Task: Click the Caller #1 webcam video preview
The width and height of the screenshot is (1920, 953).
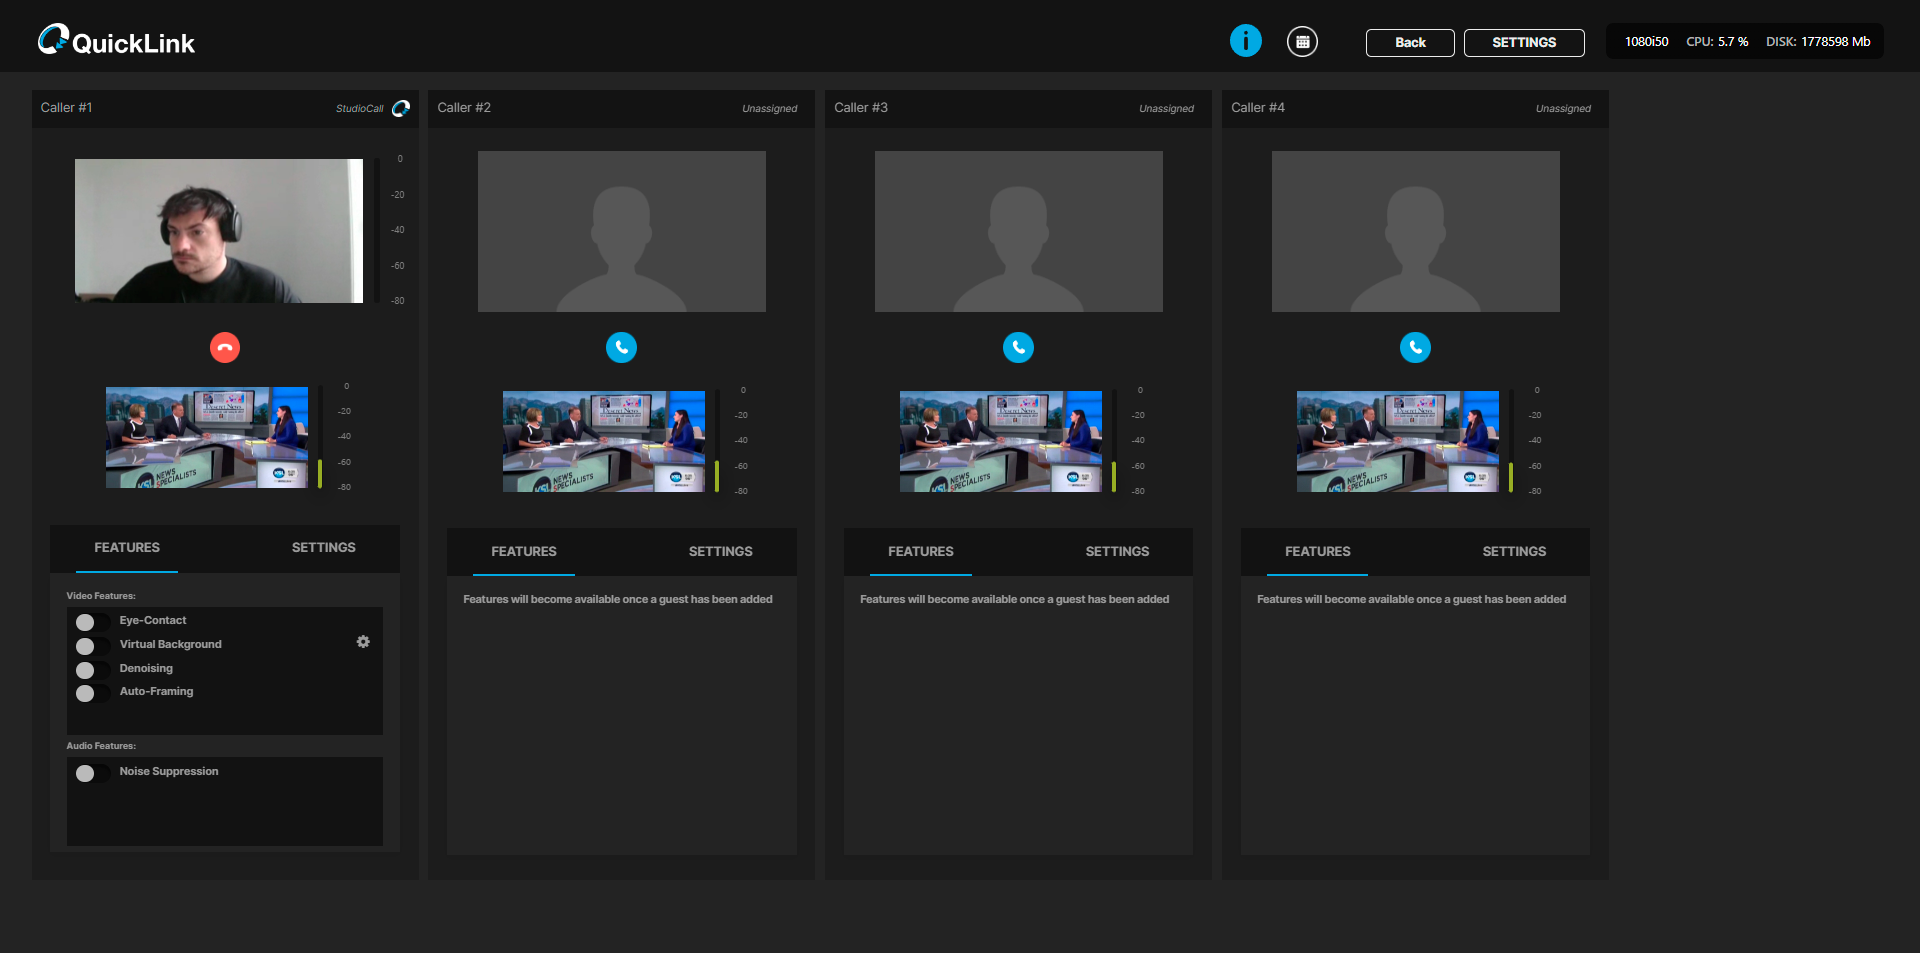Action: coord(219,231)
